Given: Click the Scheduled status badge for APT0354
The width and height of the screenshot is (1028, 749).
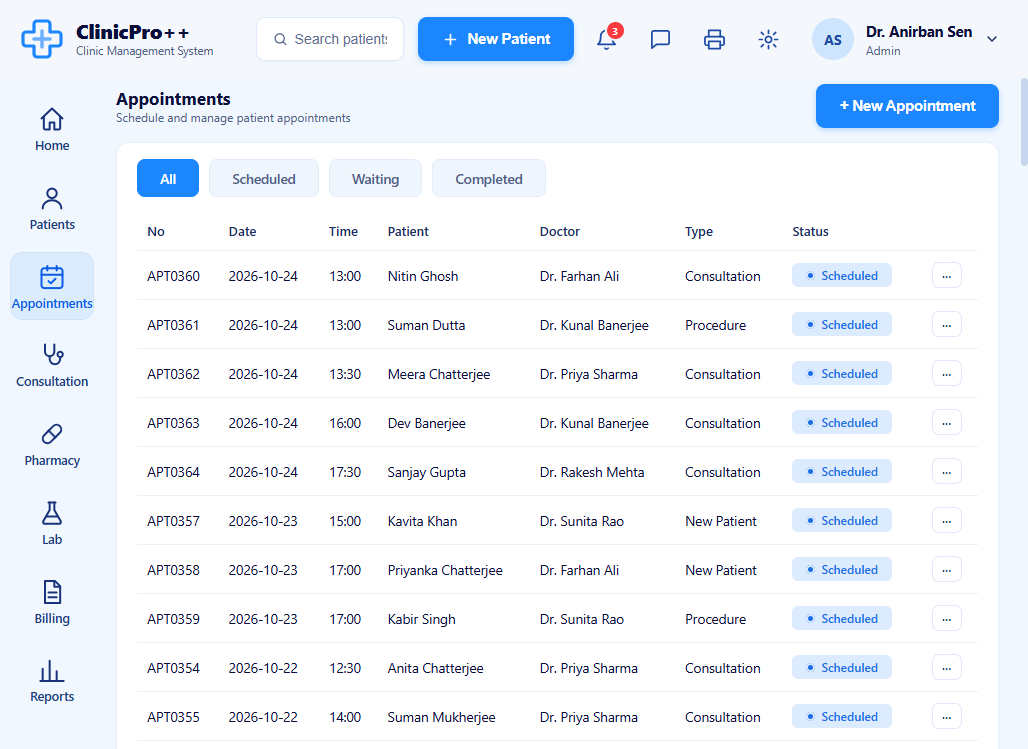Looking at the screenshot, I should pyautogui.click(x=842, y=668).
